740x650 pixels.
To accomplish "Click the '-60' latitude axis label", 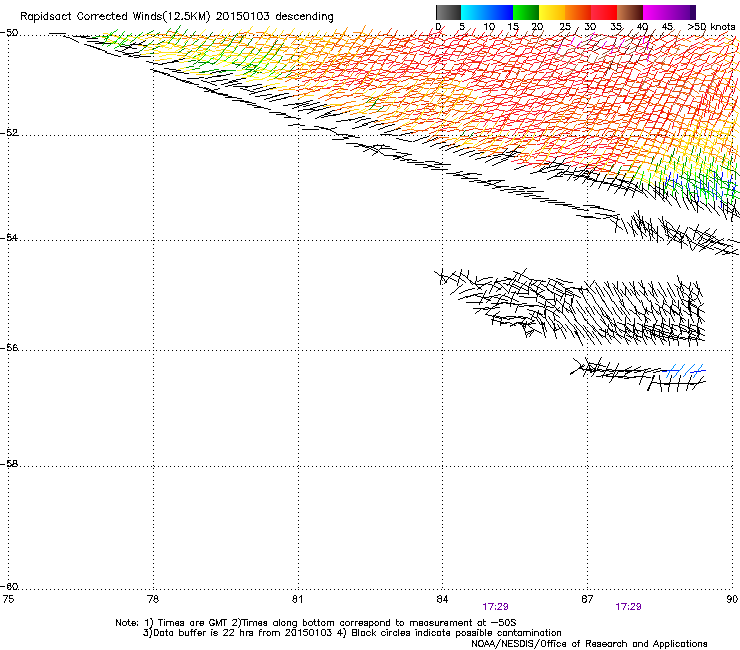I will pyautogui.click(x=9, y=587).
